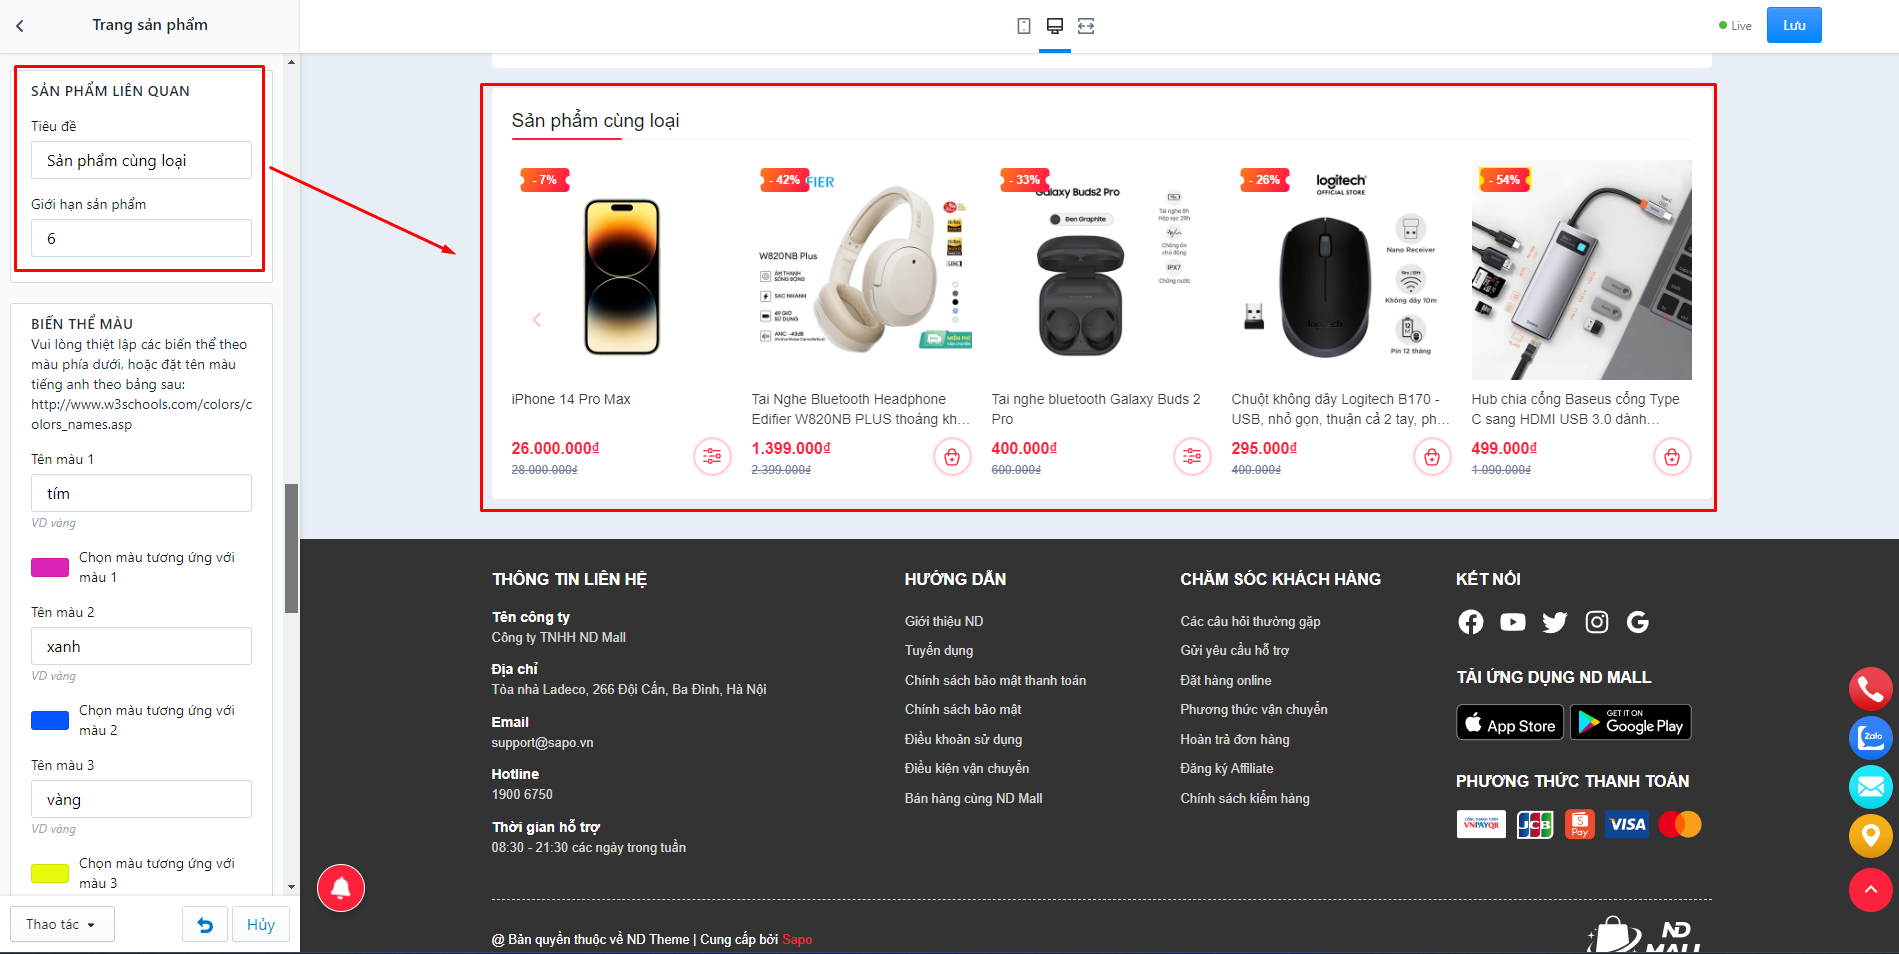1899x954 pixels.
Task: Open Các câu hỏi thường gặp link
Action: click(1250, 621)
